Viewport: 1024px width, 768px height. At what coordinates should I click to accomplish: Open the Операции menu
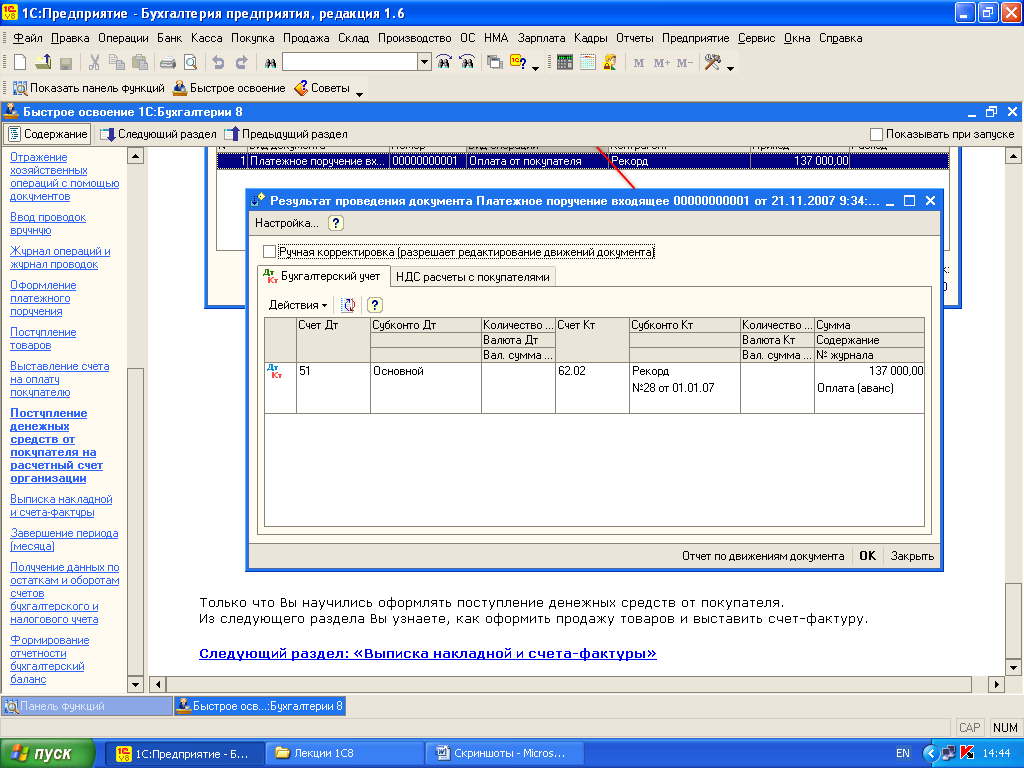123,38
